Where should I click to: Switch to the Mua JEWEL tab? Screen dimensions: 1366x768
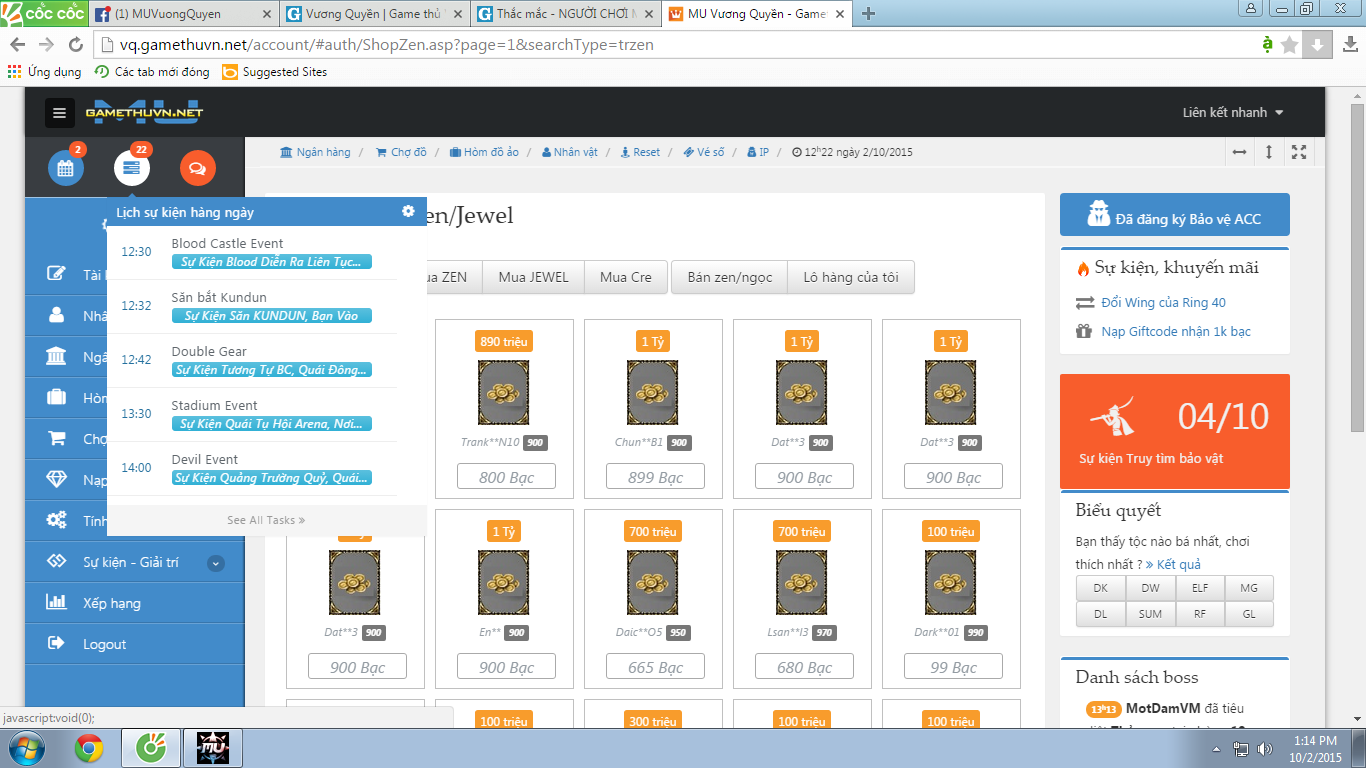(x=533, y=277)
